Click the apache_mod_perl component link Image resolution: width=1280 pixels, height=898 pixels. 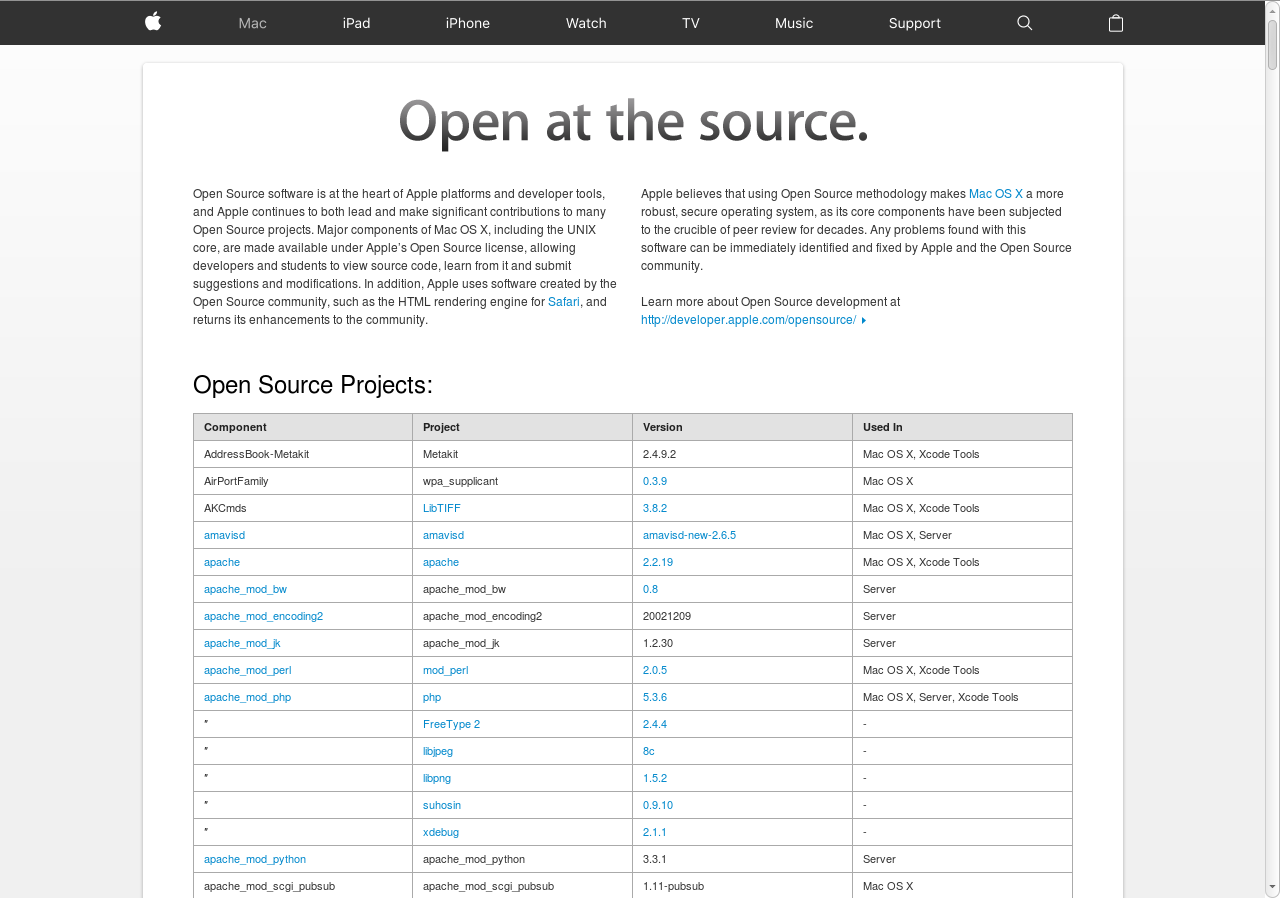pos(247,670)
